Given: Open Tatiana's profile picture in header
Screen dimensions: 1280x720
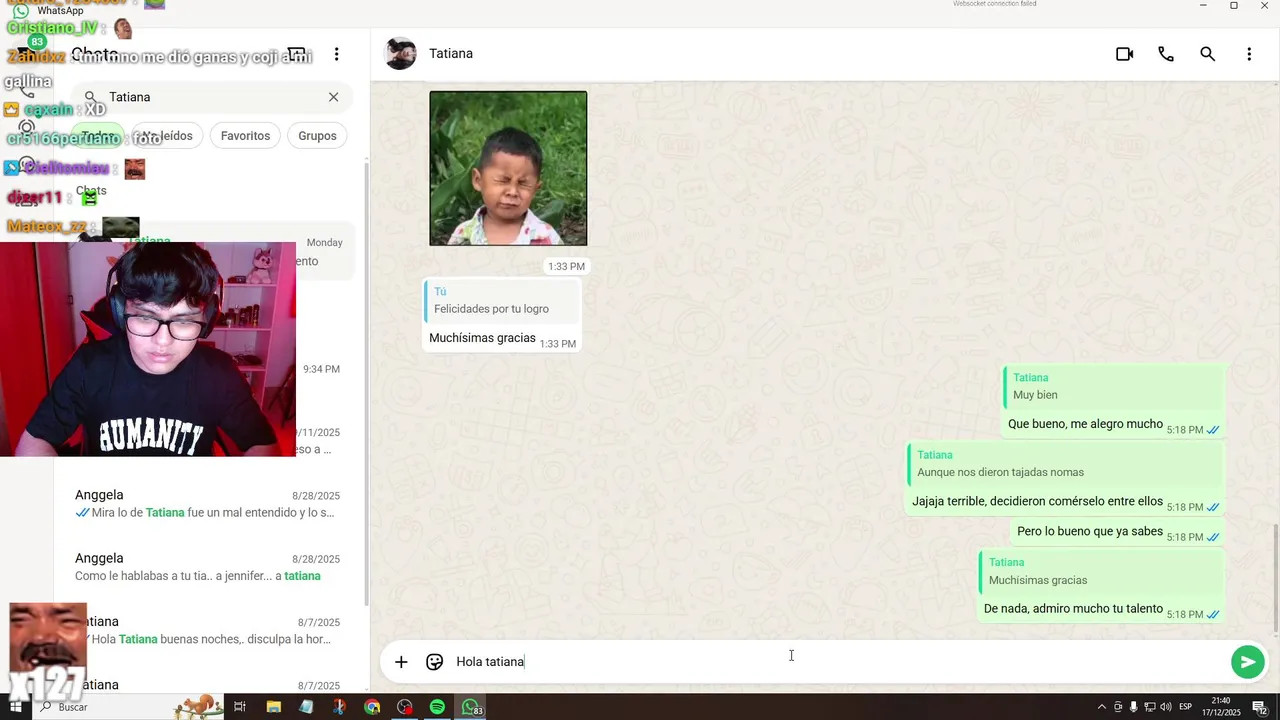Looking at the screenshot, I should [401, 53].
